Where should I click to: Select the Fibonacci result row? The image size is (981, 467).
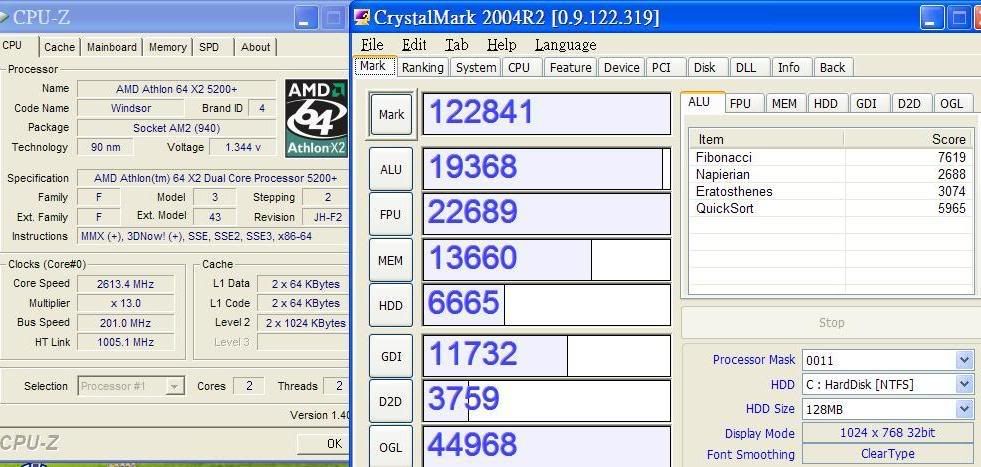tap(831, 157)
